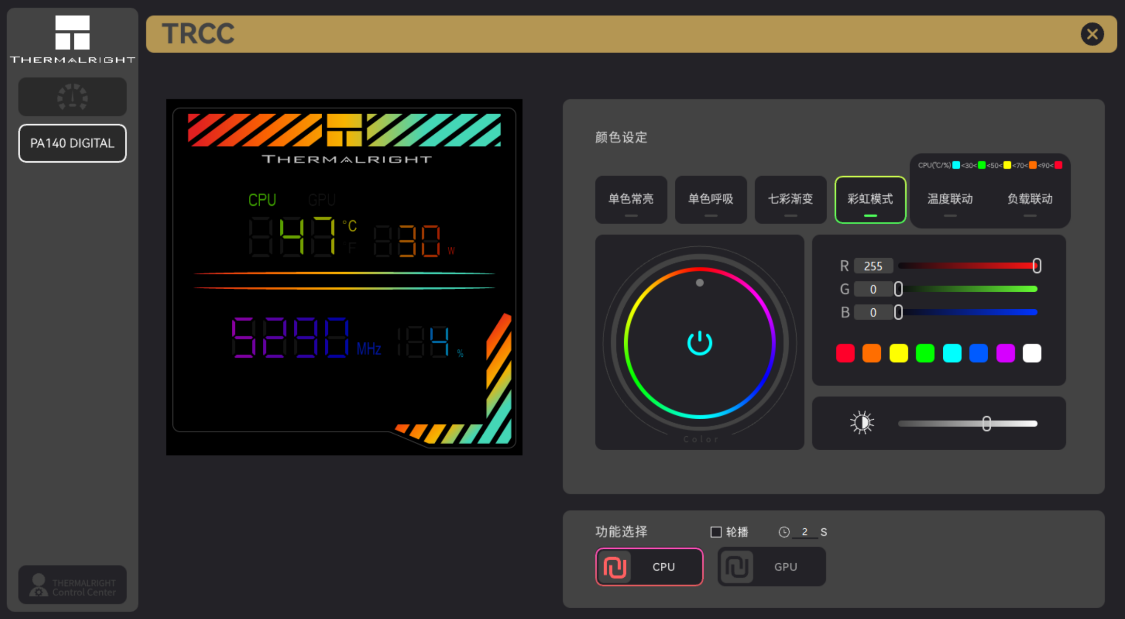This screenshot has height=619, width=1125.
Task: Click the cooler display preview image
Action: tap(344, 277)
